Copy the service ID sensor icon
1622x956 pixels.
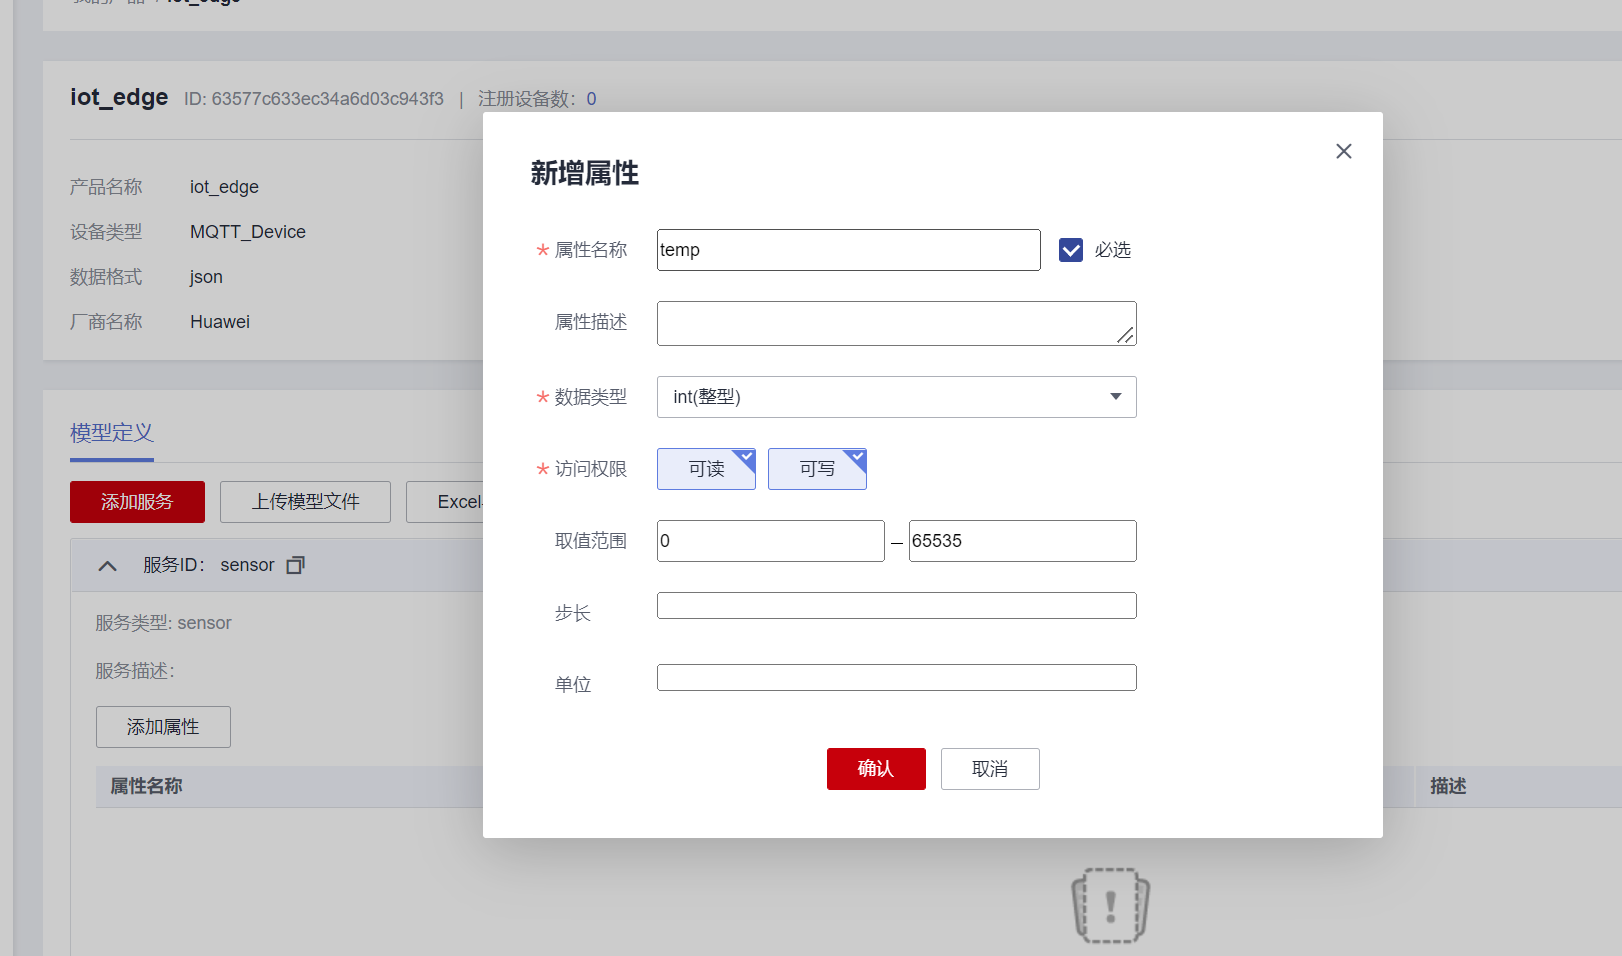coord(295,565)
